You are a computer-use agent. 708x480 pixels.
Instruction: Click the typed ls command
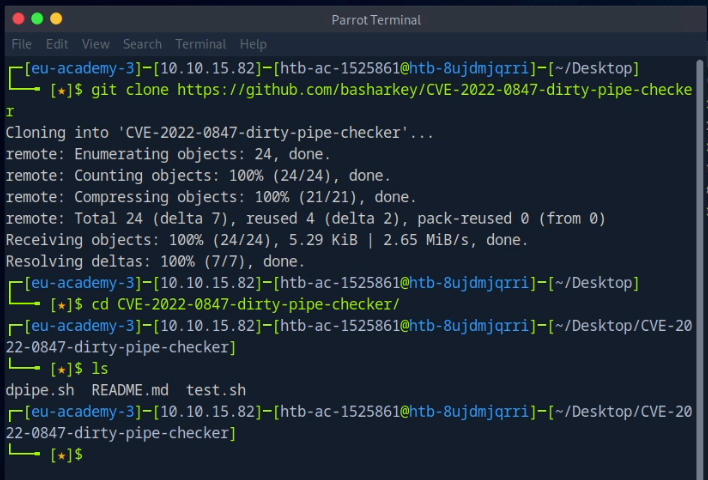coord(99,369)
